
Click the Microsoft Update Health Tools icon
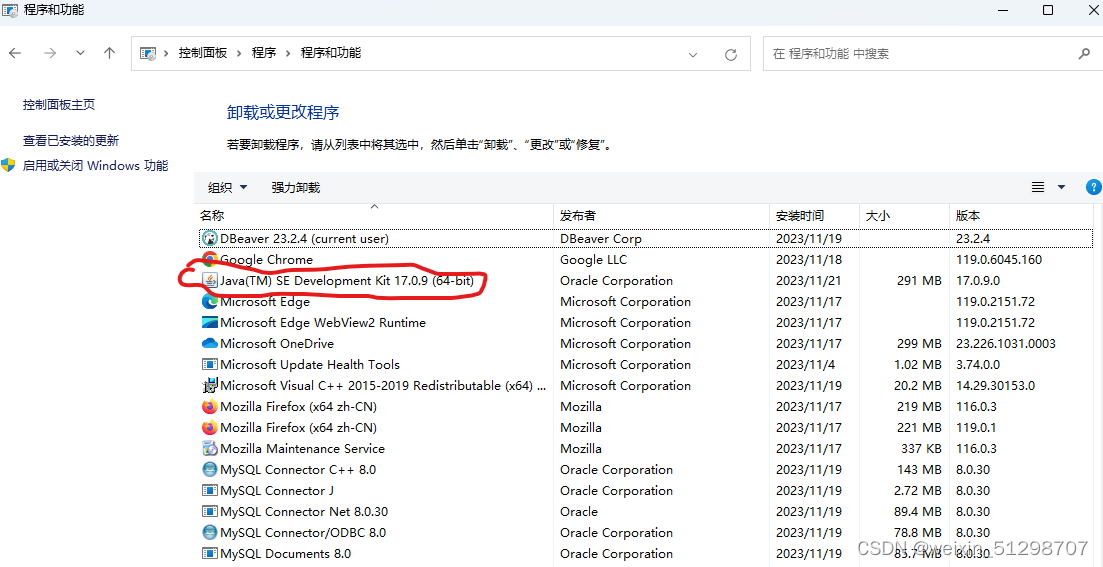click(x=210, y=364)
